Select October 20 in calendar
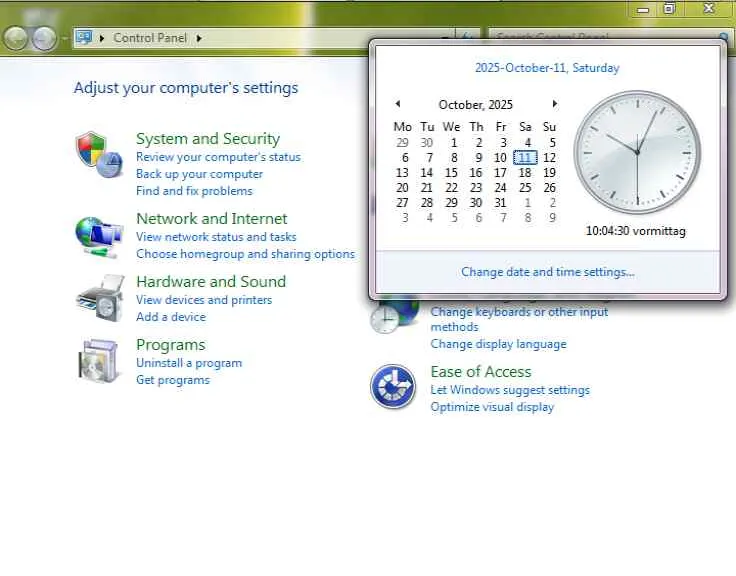 (402, 188)
